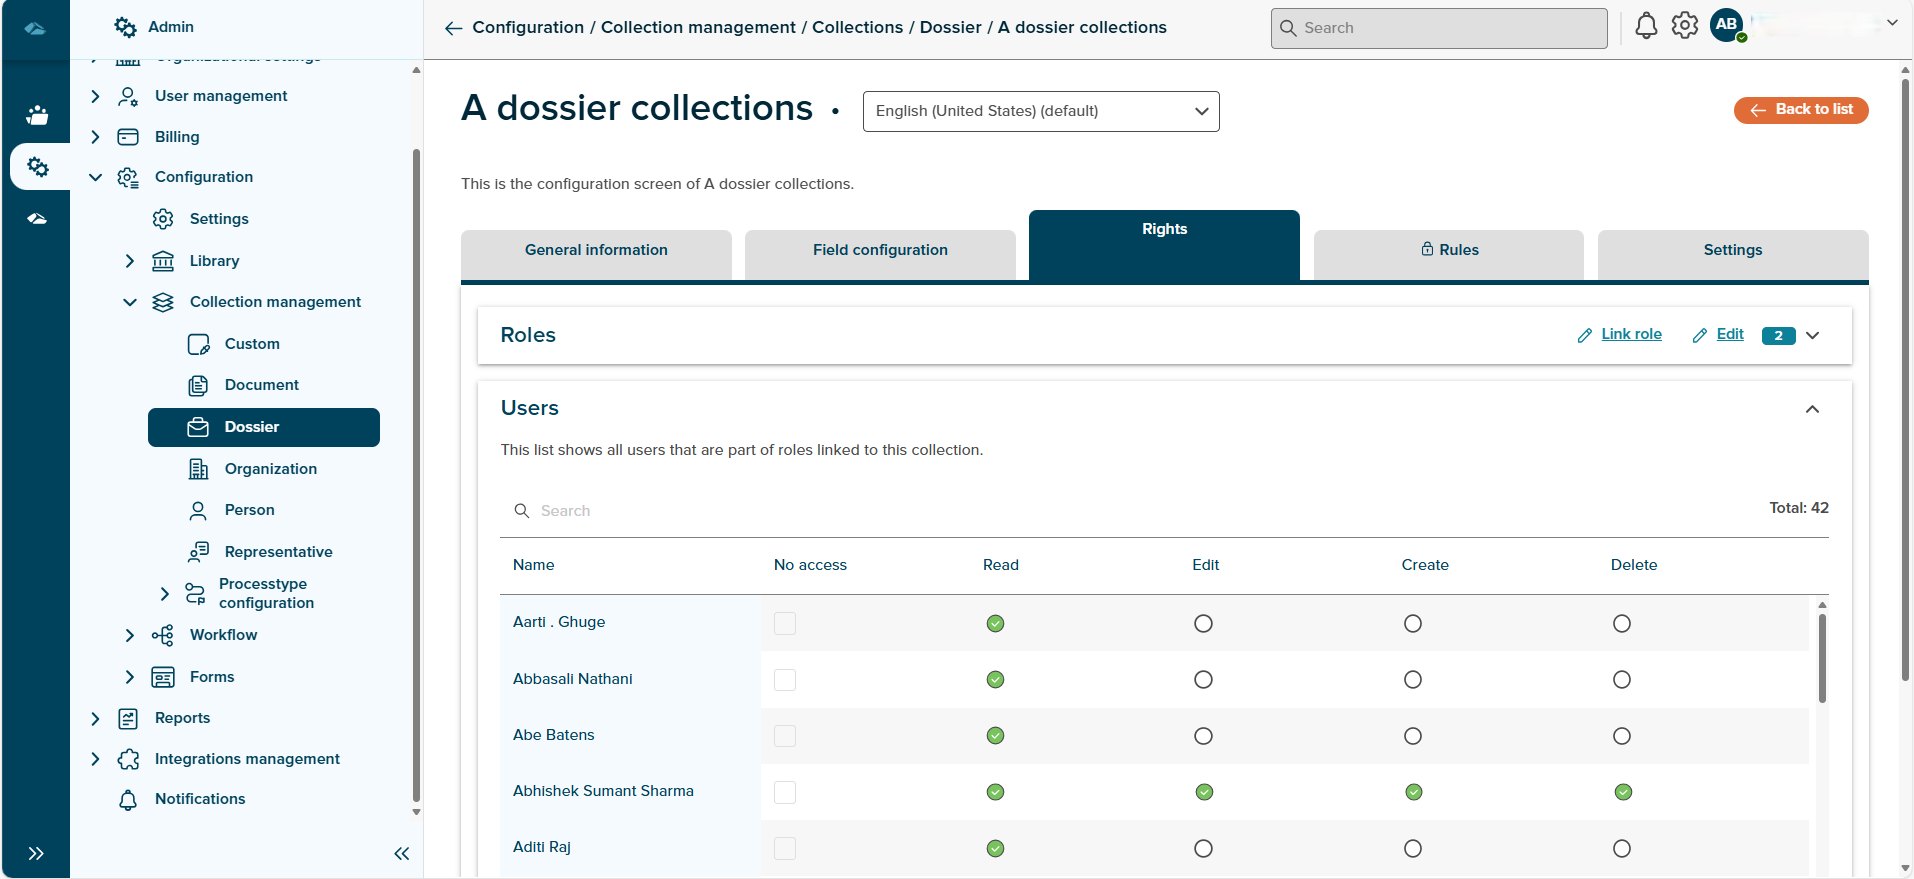Click the notifications bell icon in header
This screenshot has width=1914, height=879.
pyautogui.click(x=1645, y=27)
